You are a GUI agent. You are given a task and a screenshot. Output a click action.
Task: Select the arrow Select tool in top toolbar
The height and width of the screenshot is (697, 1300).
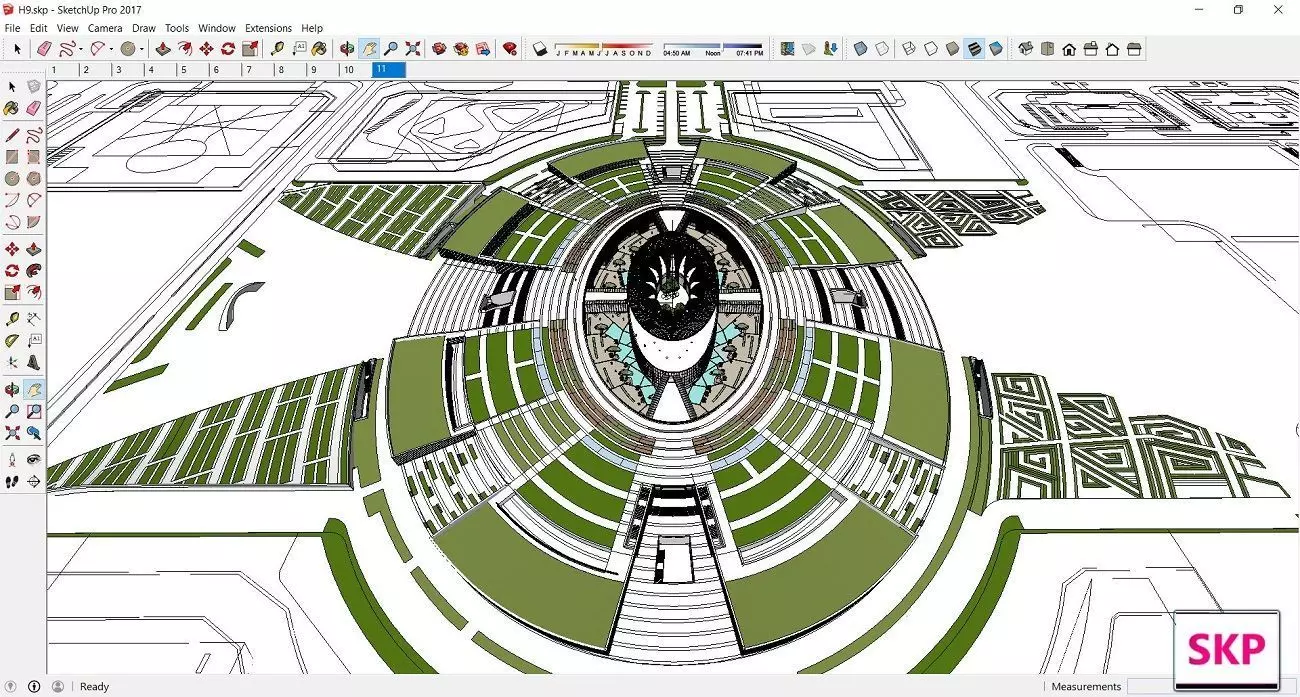tap(17, 48)
